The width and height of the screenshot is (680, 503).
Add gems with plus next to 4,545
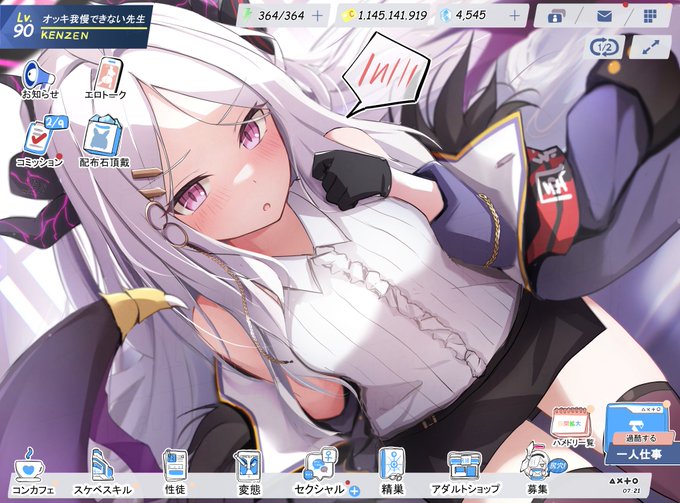[x=514, y=16]
